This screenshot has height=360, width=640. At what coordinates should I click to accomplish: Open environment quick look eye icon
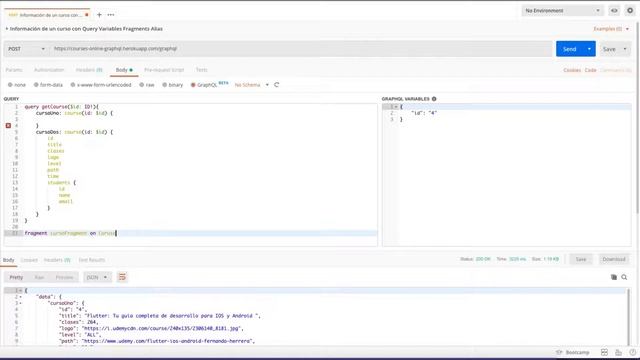[614, 11]
